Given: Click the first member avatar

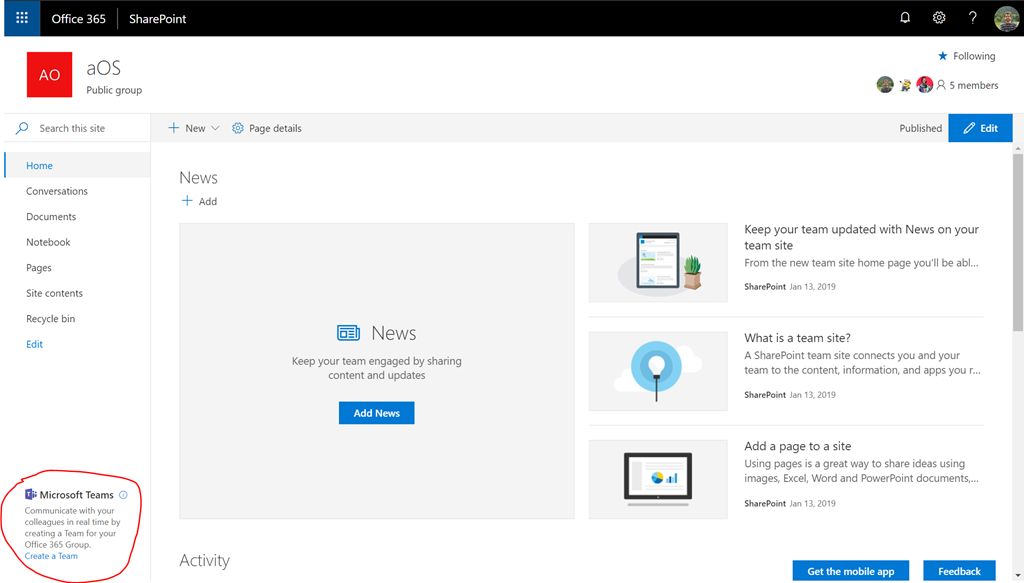Looking at the screenshot, I should (885, 85).
